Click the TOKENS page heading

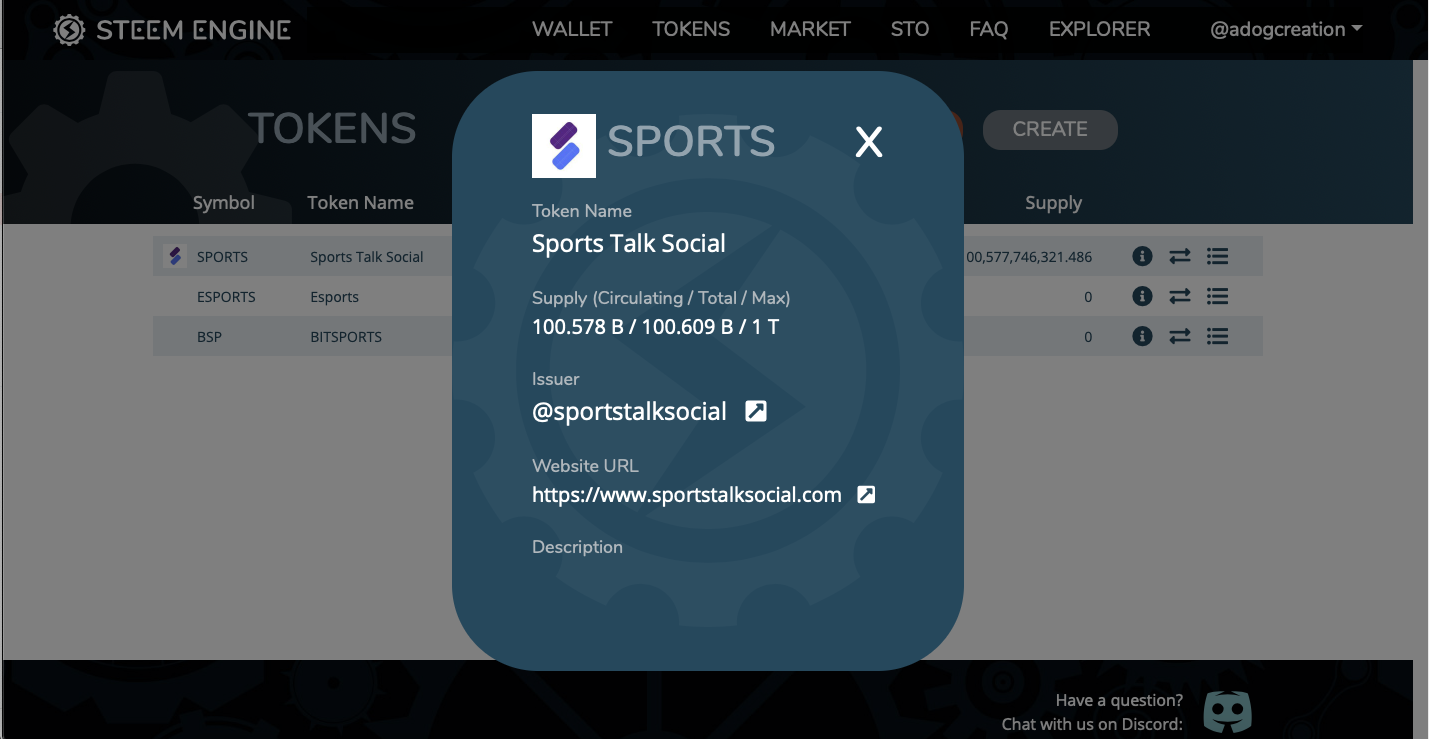[332, 129]
